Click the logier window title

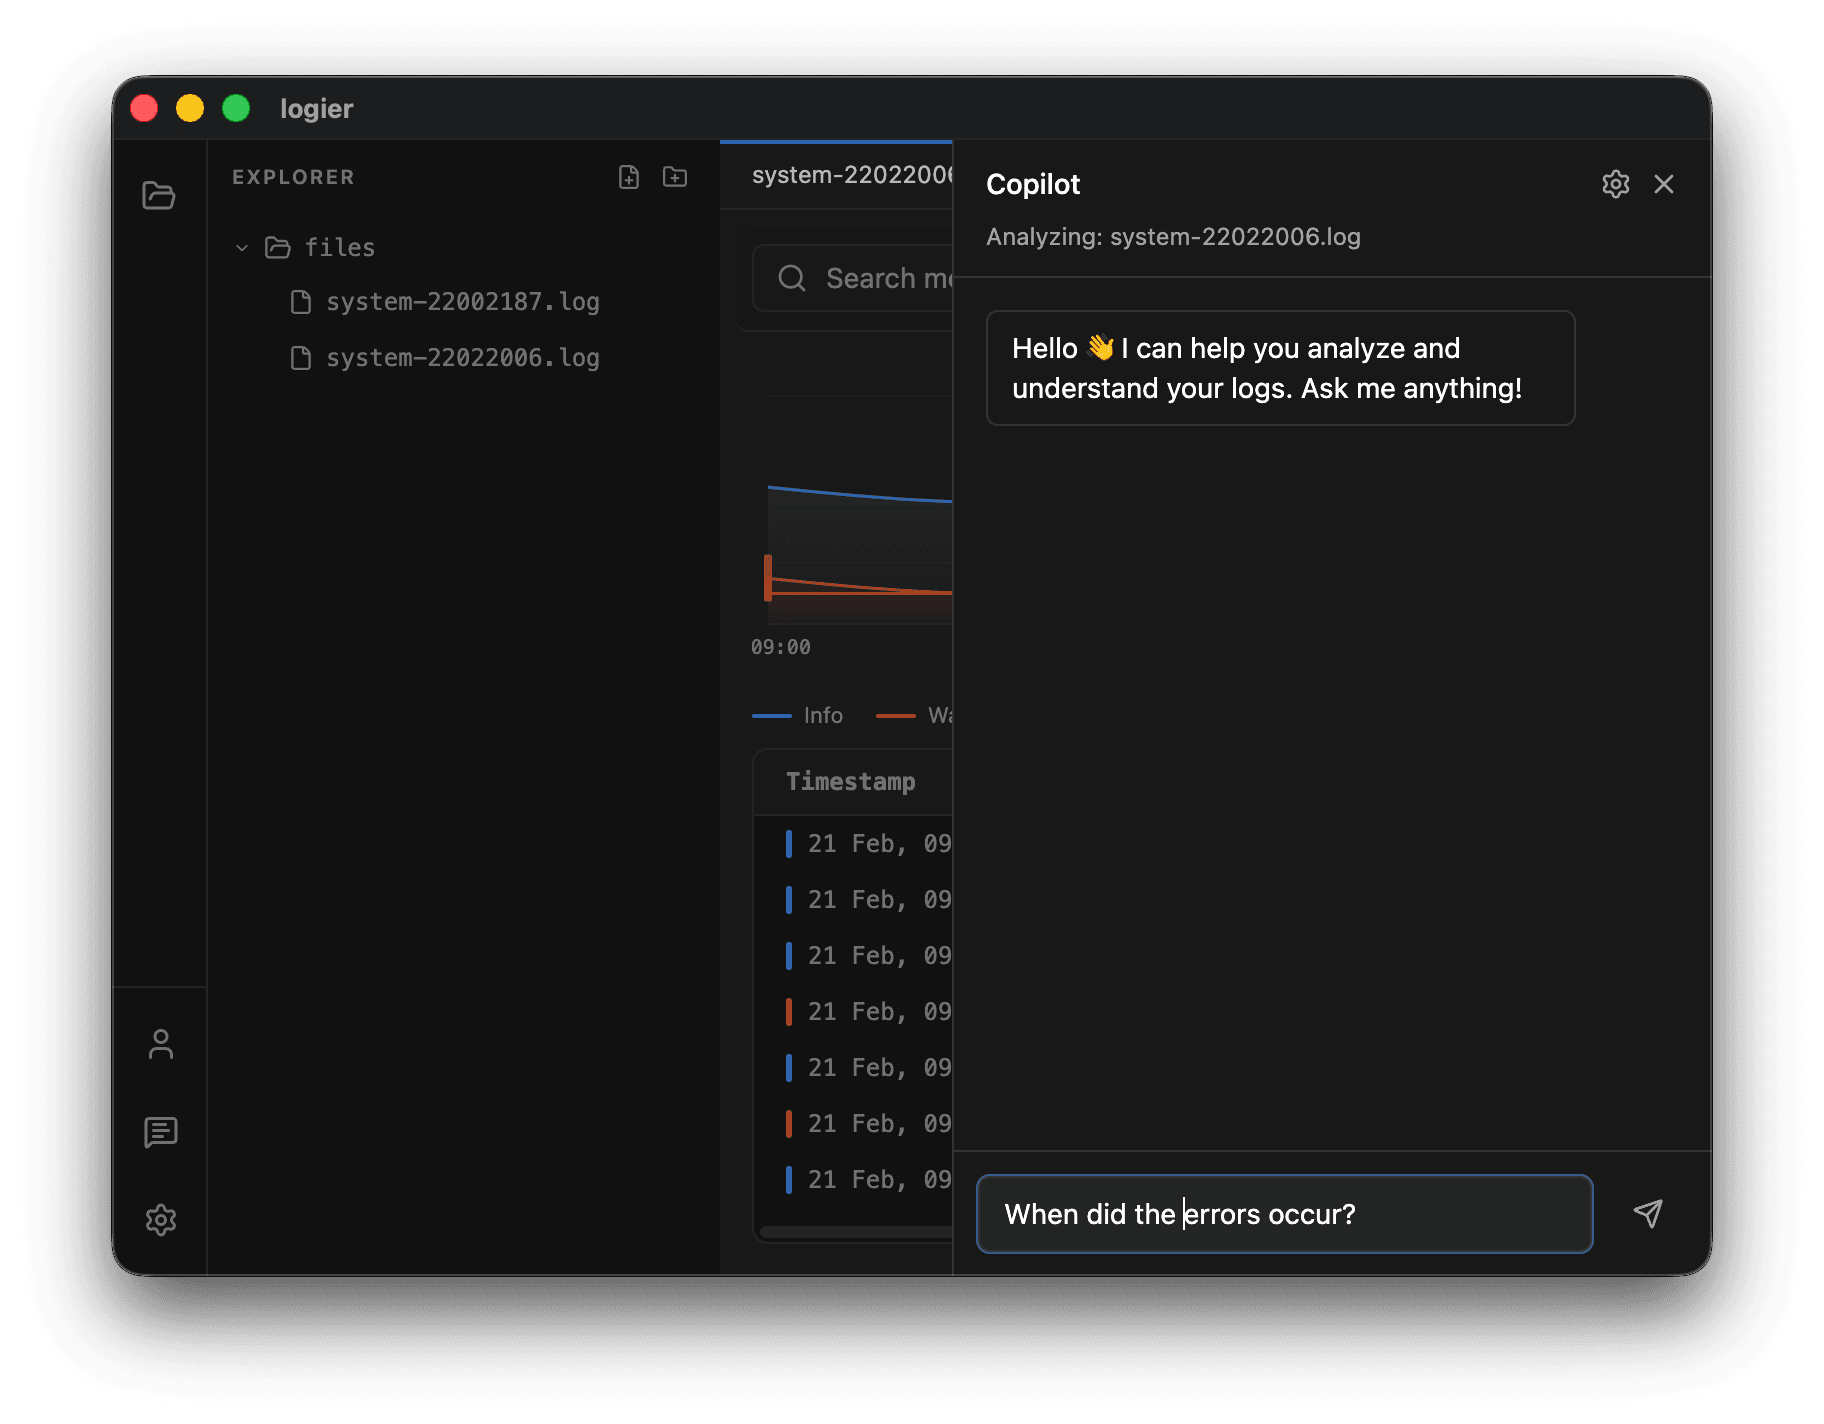316,108
